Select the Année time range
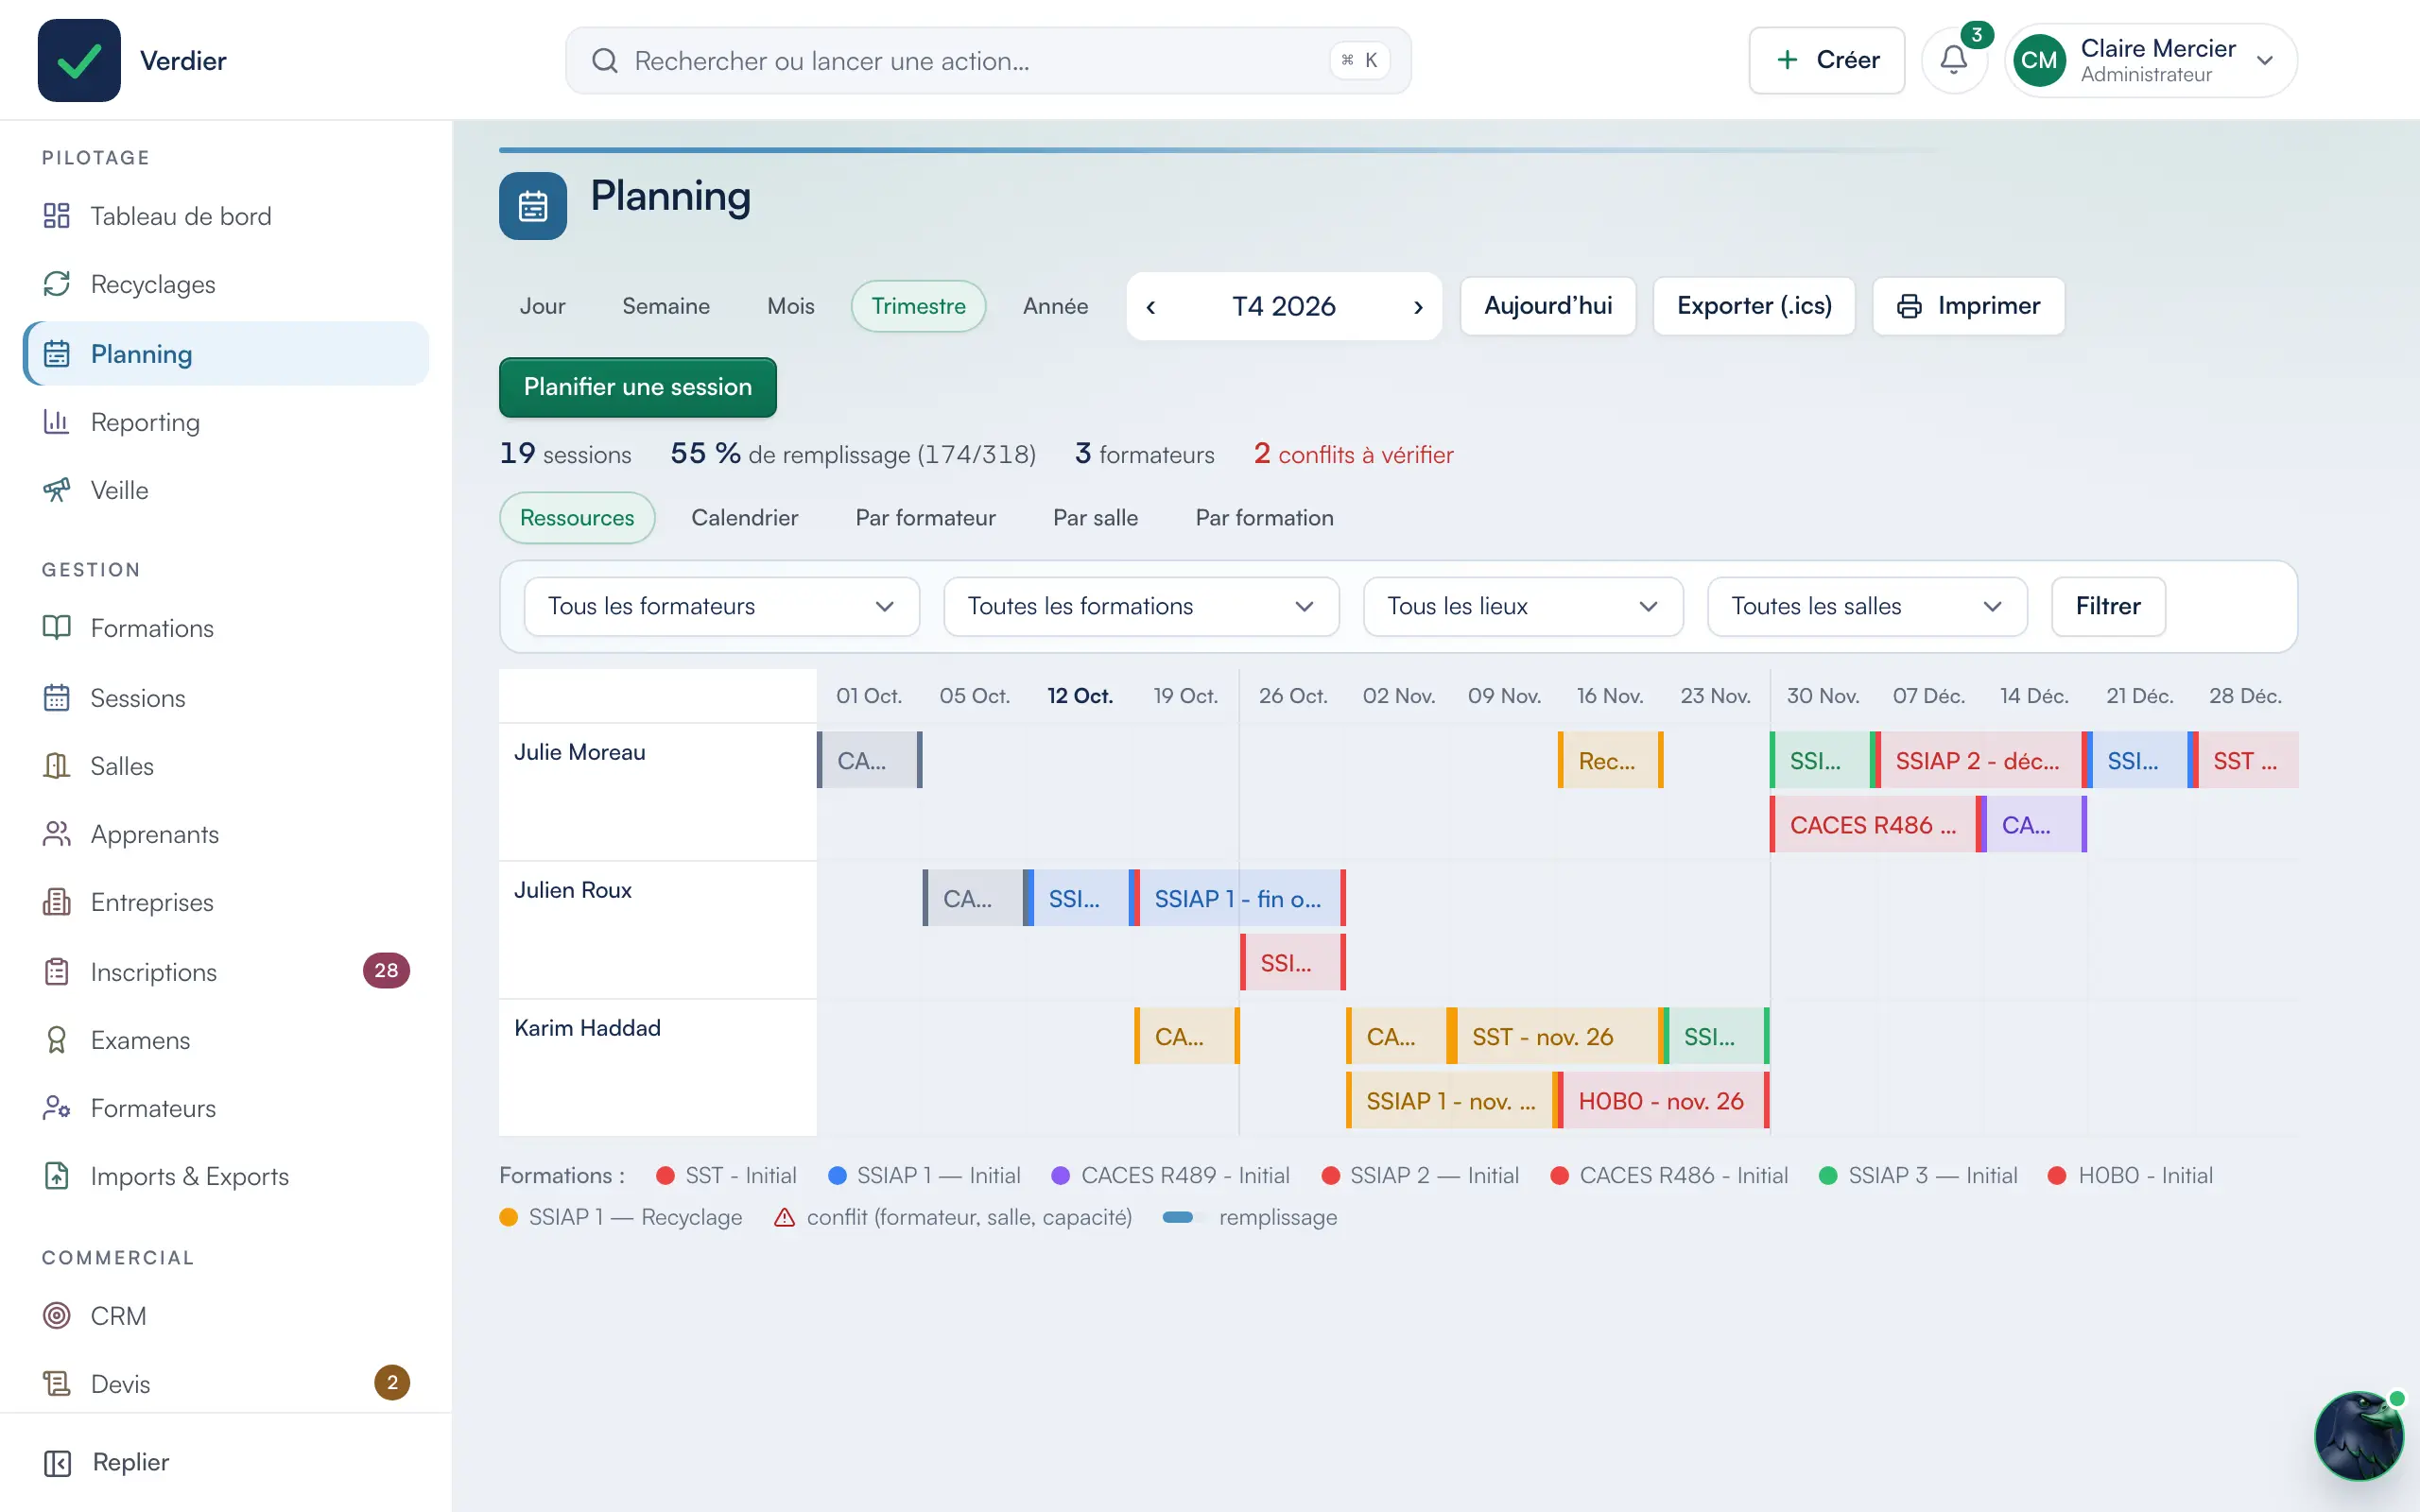This screenshot has height=1512, width=2420. (x=1055, y=306)
